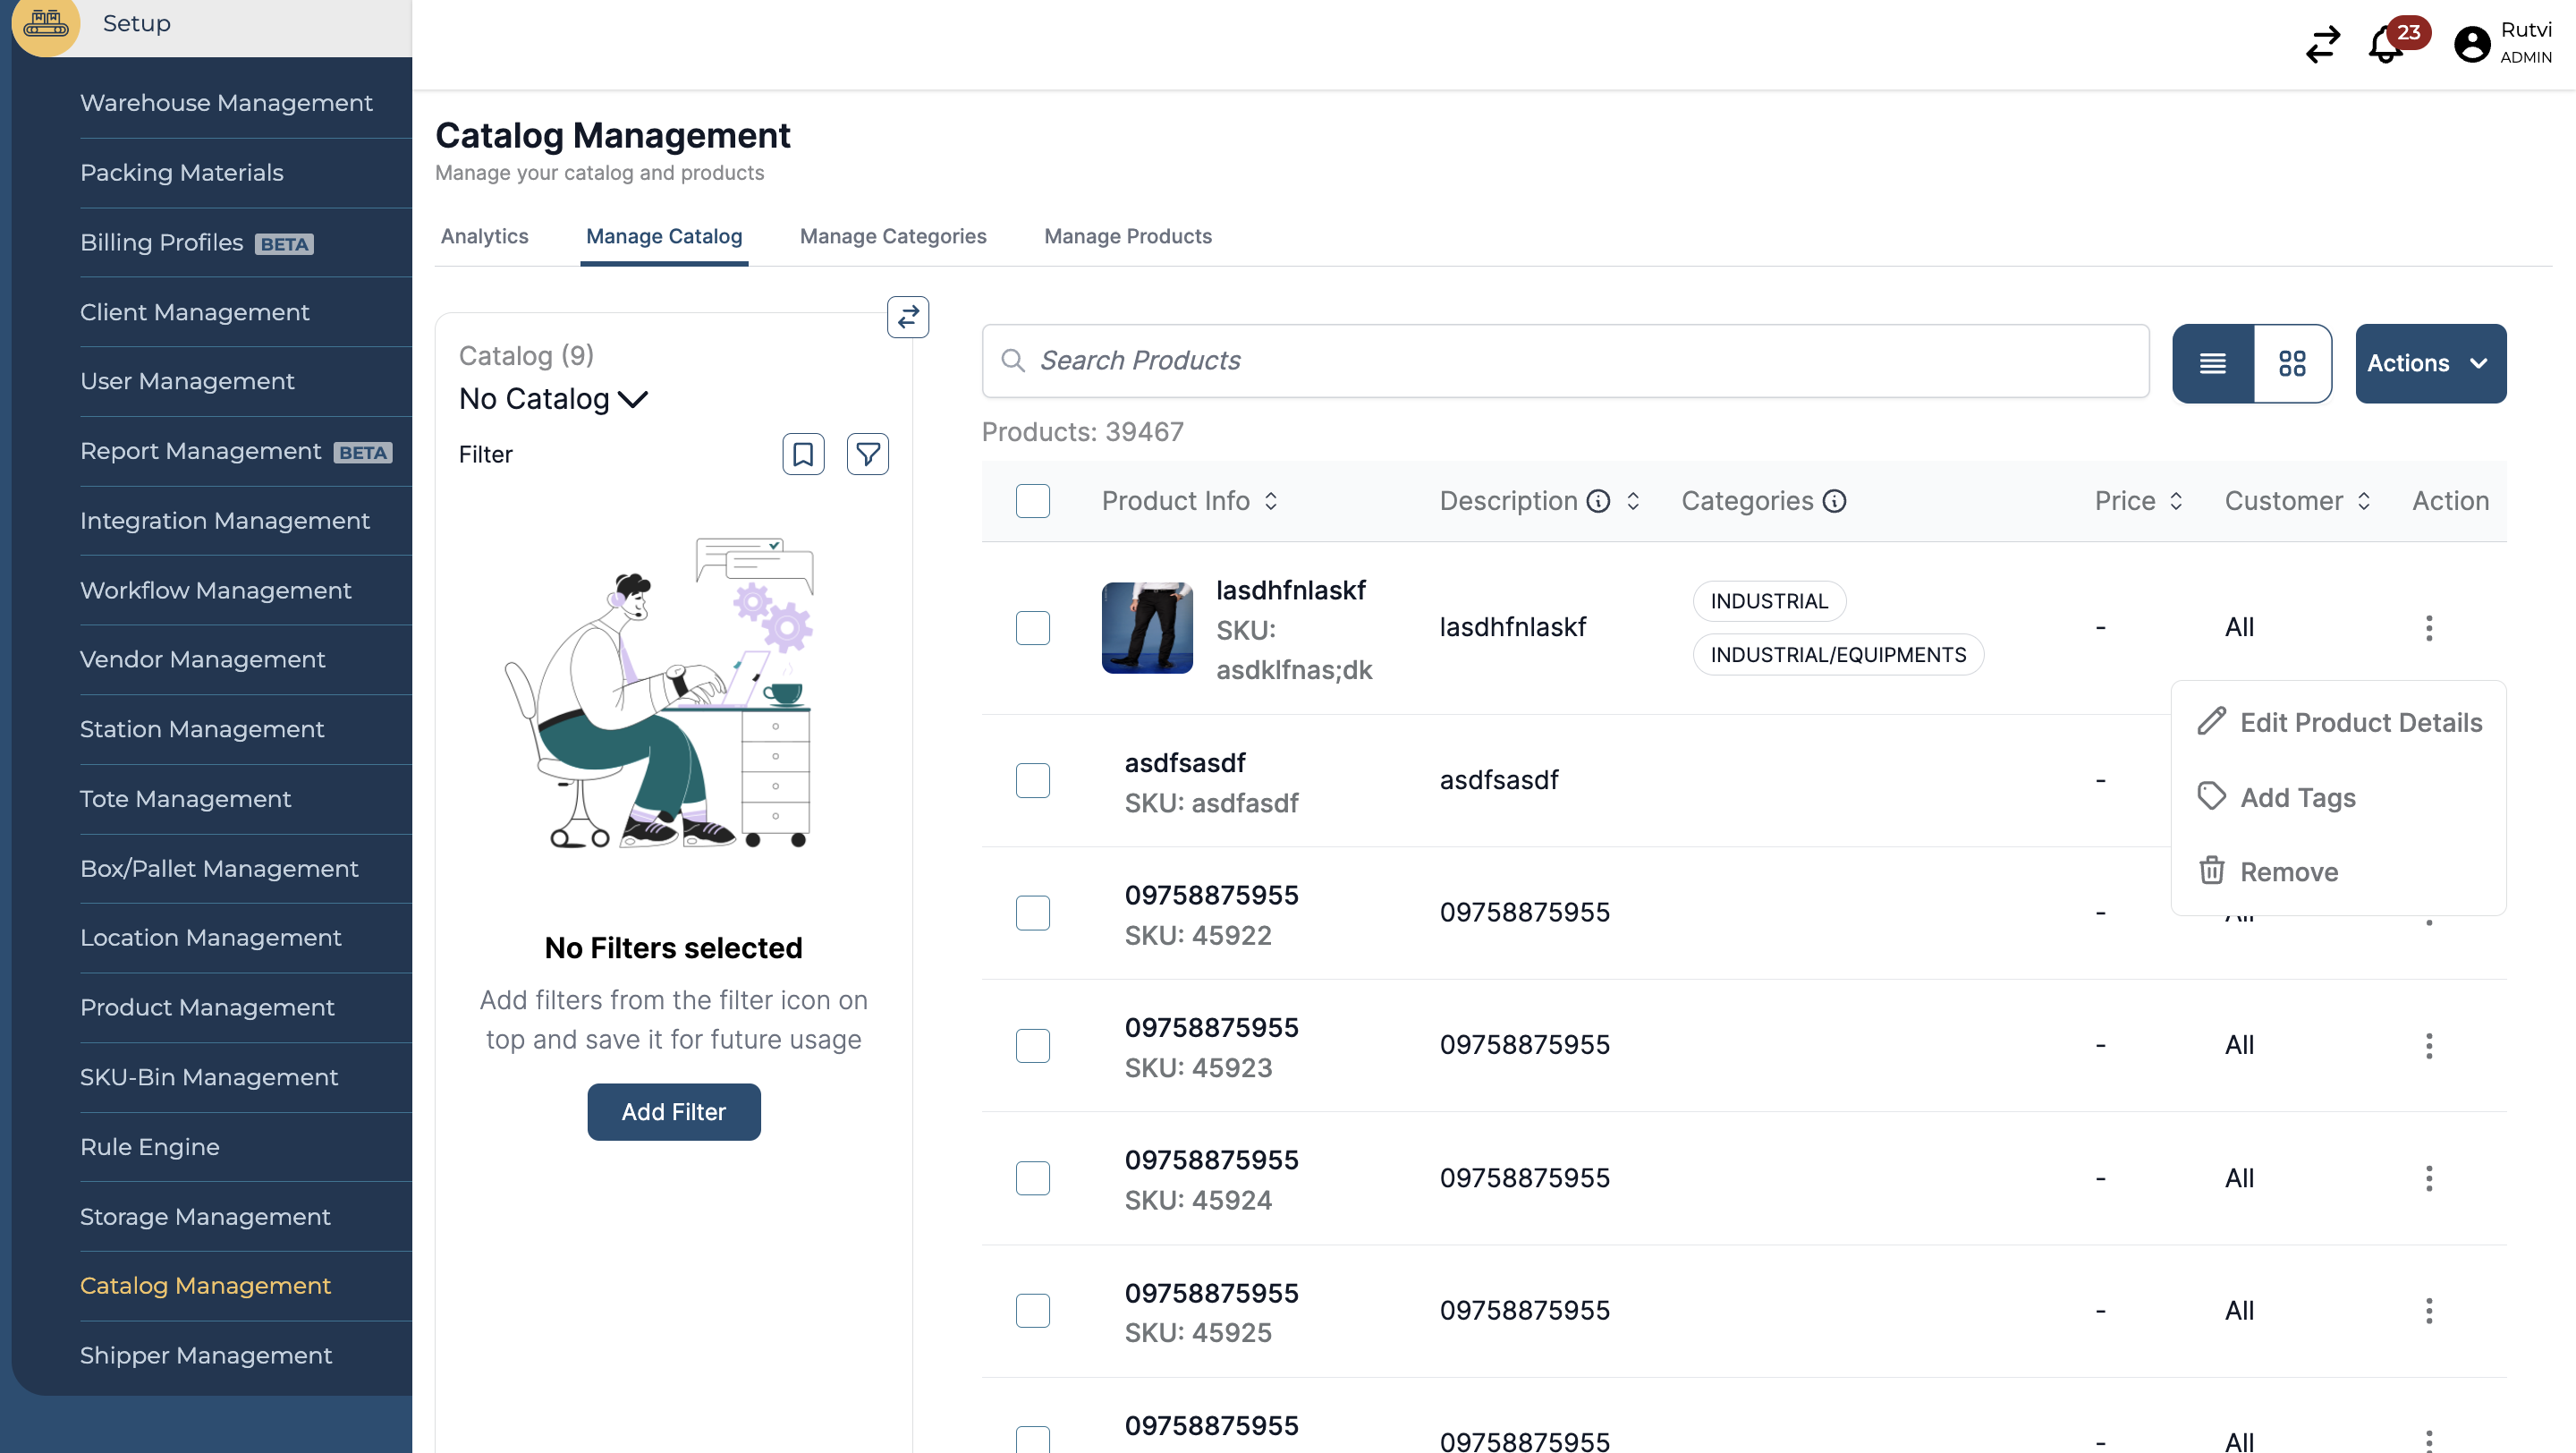Click the saved filters bookmark icon

[802, 454]
